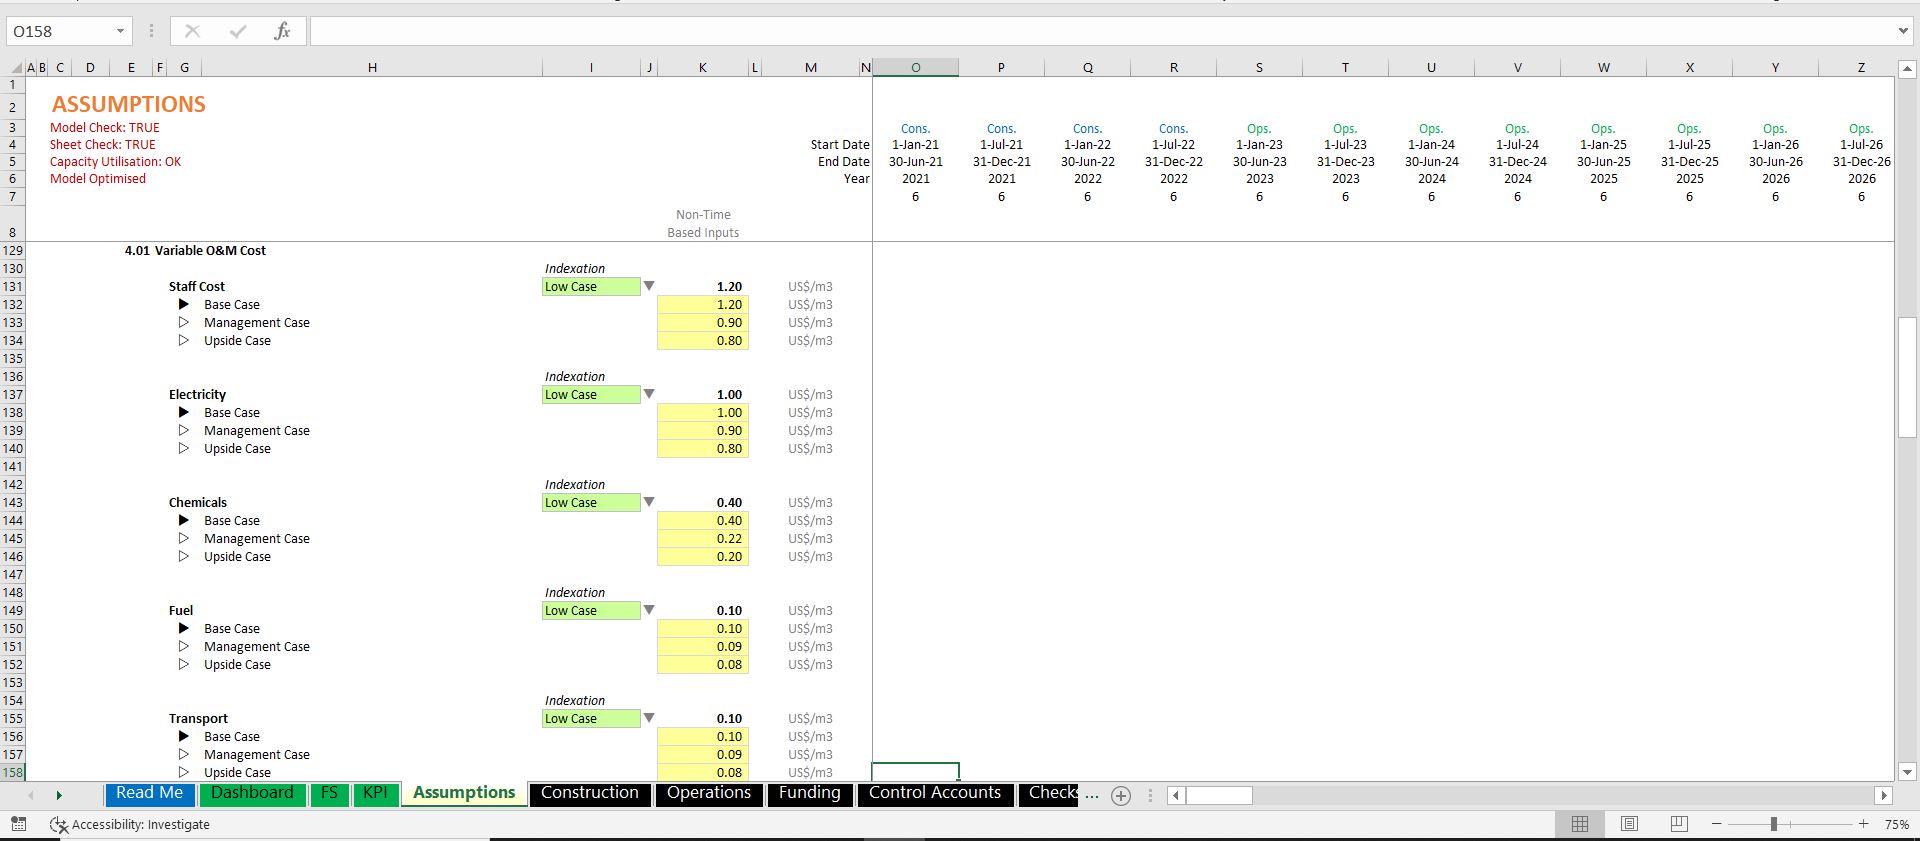
Task: Click the zoom slider handle
Action: click(x=1773, y=824)
